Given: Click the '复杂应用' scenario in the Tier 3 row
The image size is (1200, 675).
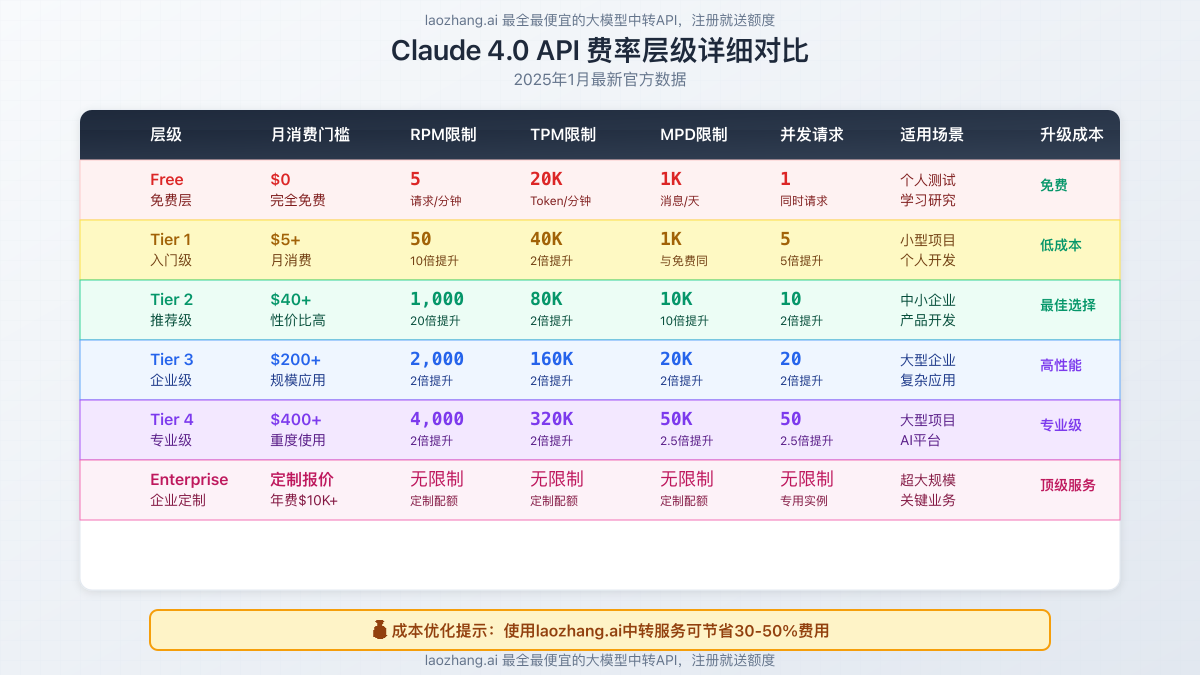Looking at the screenshot, I should (928, 380).
